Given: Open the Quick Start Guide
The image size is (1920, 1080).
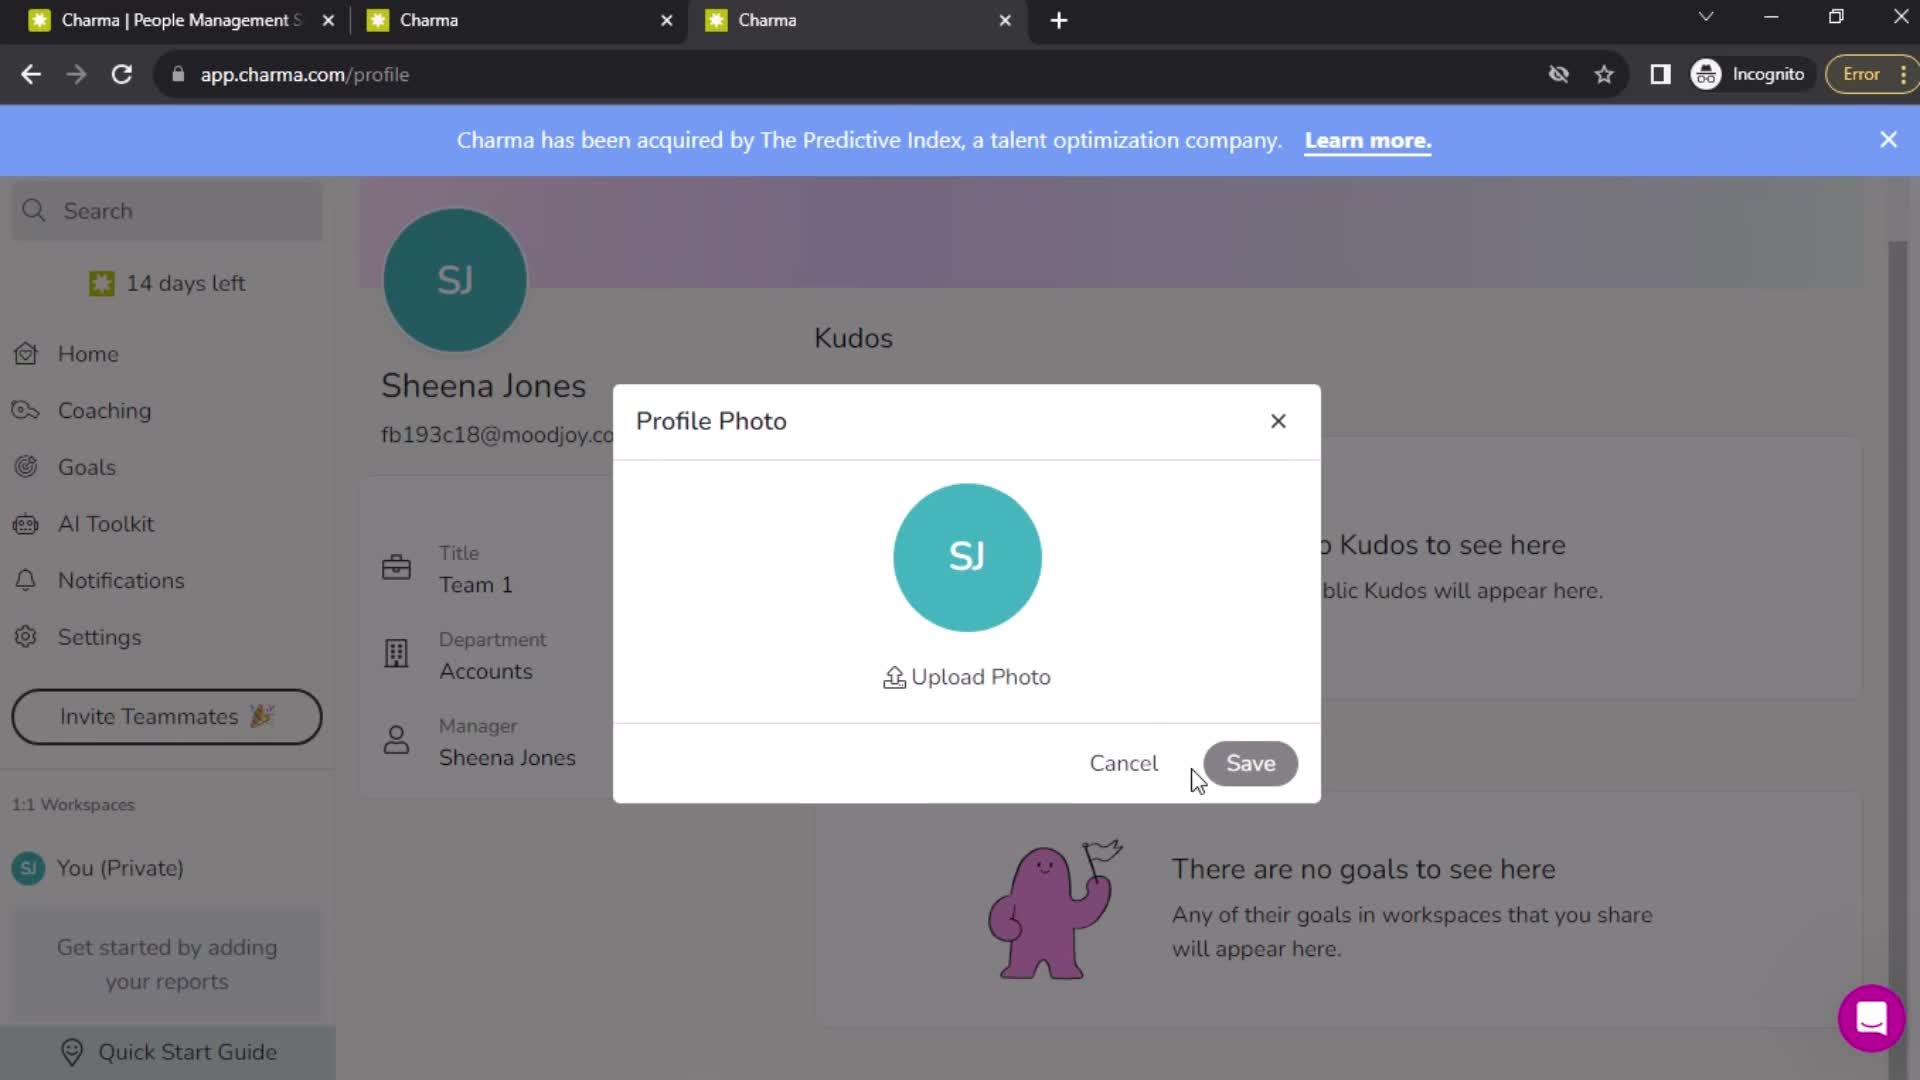Looking at the screenshot, I should 167,1052.
